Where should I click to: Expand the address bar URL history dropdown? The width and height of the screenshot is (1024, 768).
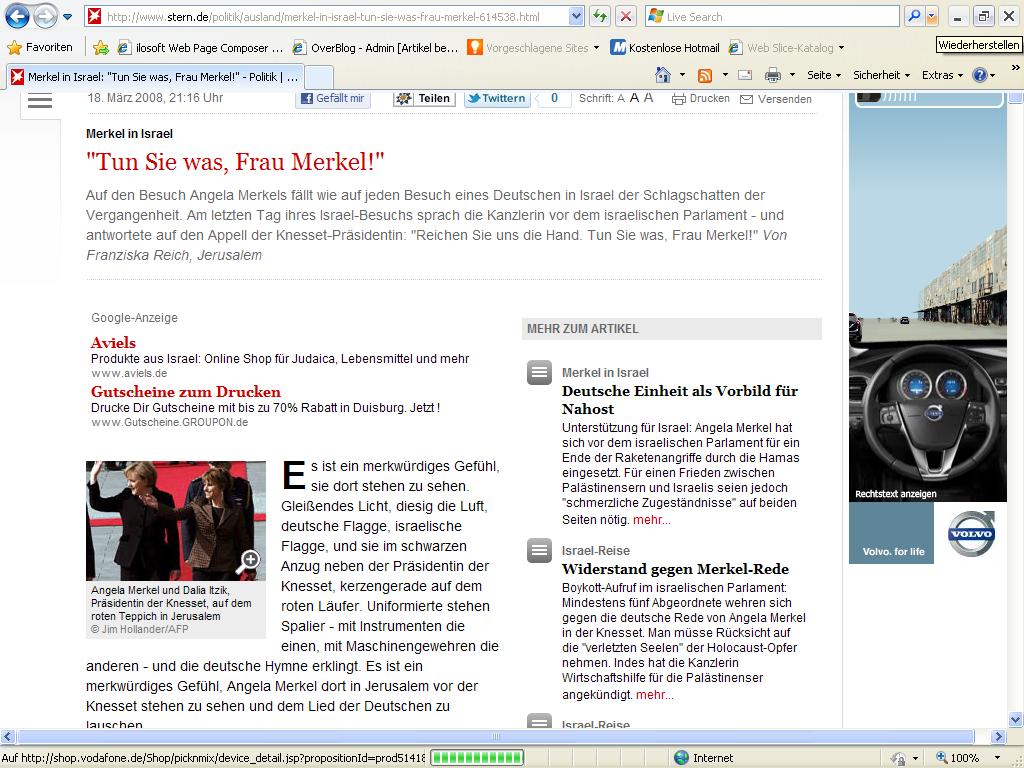[x=576, y=16]
